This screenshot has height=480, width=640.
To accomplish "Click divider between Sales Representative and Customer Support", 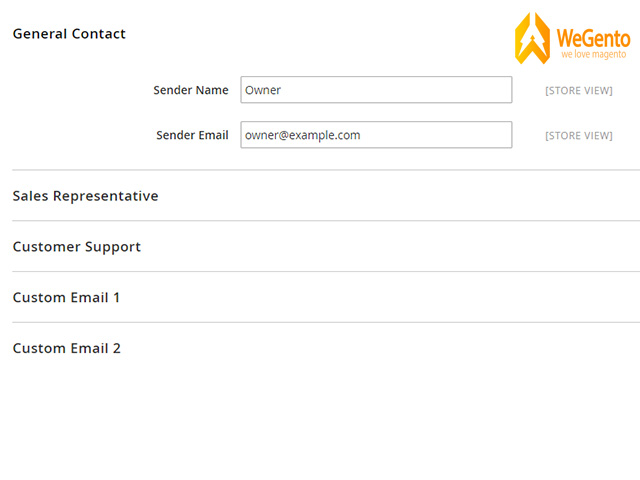I will pyautogui.click(x=326, y=221).
